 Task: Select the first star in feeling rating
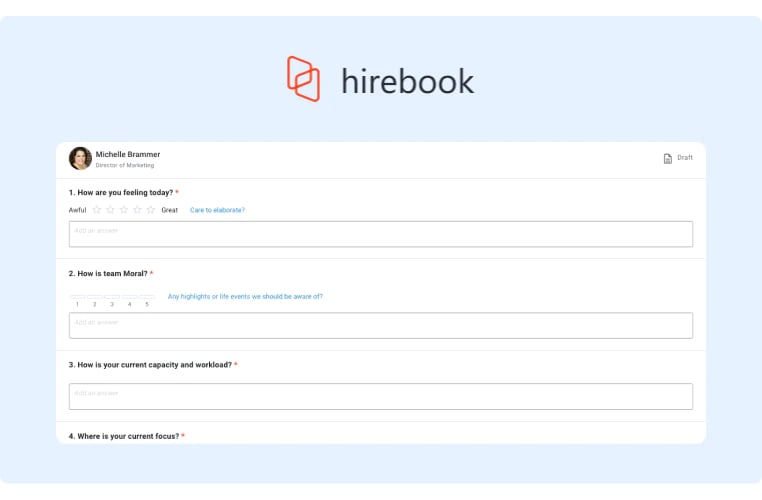click(x=97, y=209)
